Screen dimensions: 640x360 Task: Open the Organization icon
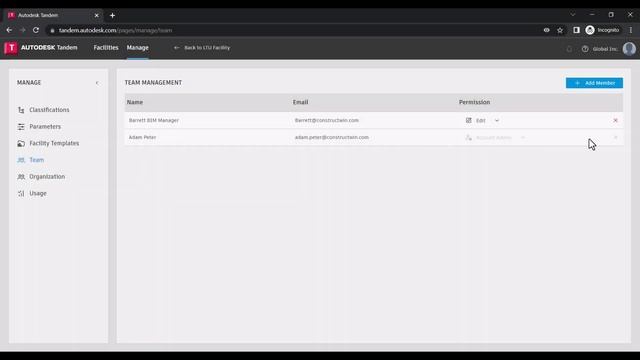[x=21, y=177]
